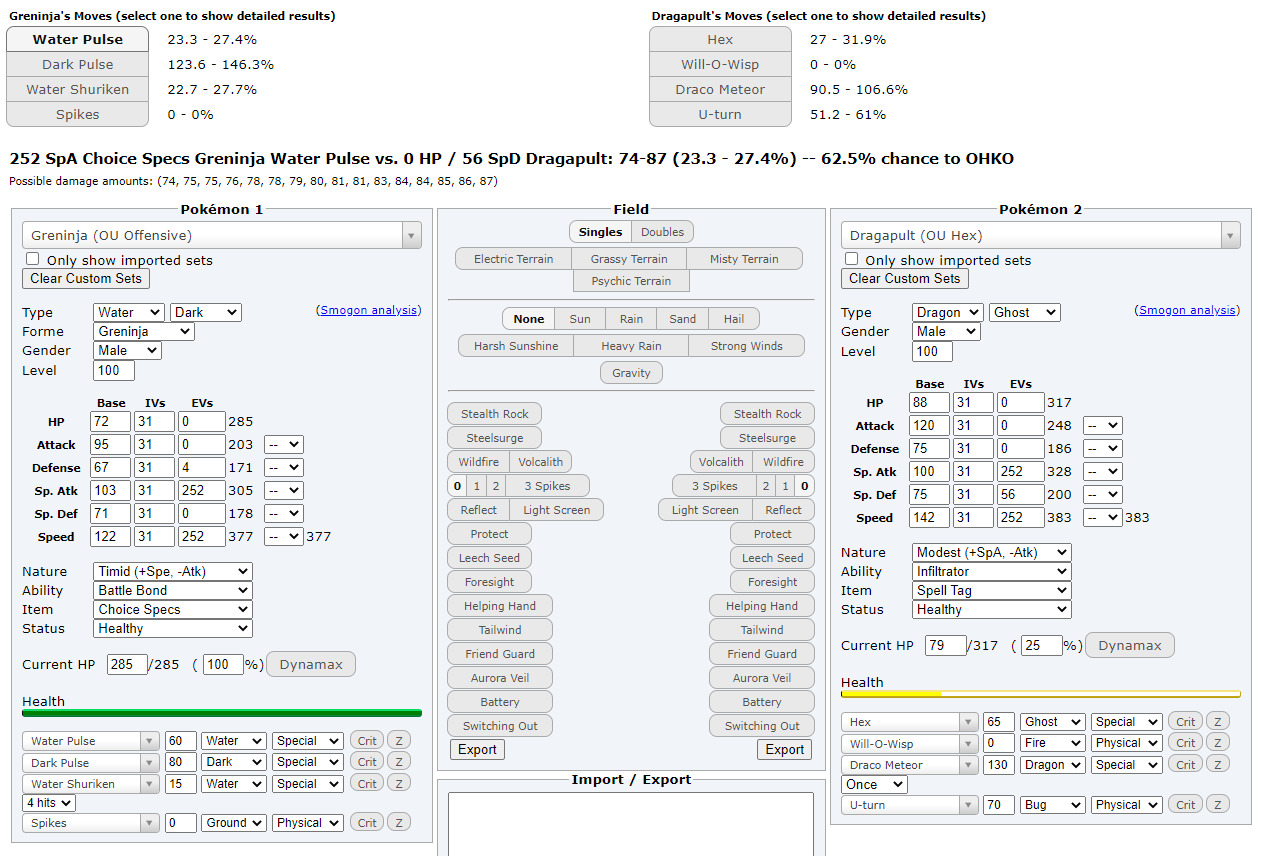Click Export button below Pokémon 1's field side

point(478,749)
